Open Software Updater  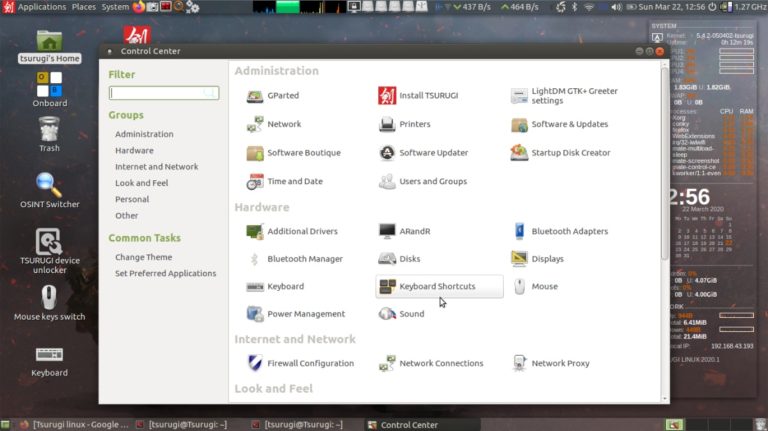[x=423, y=153]
